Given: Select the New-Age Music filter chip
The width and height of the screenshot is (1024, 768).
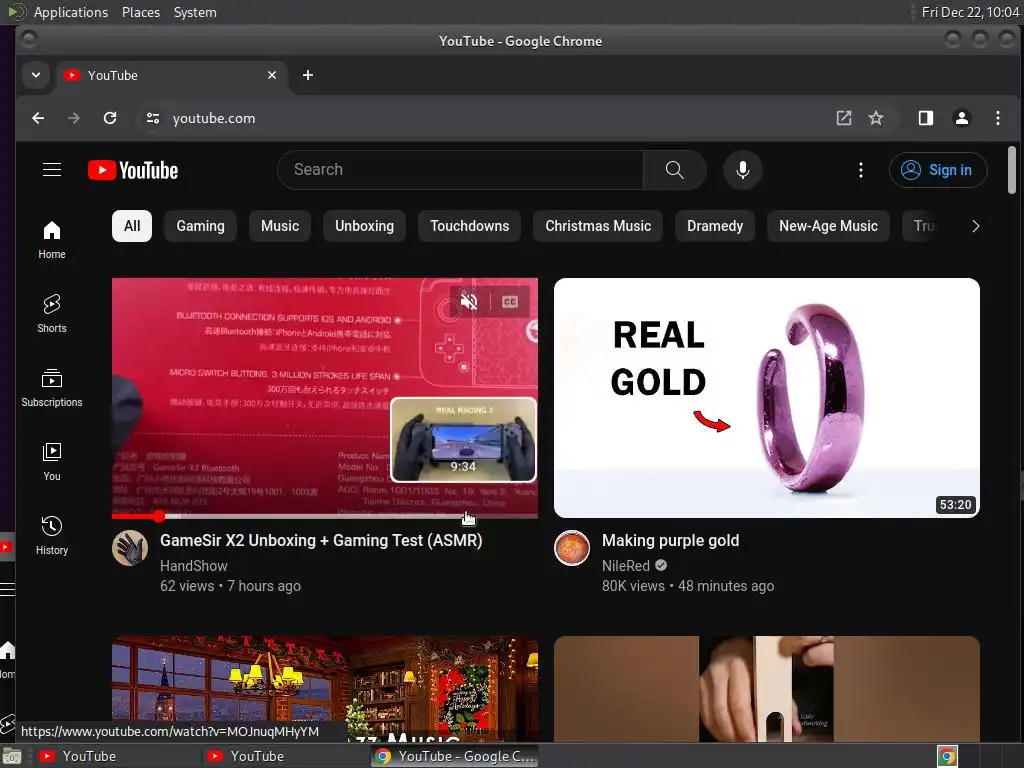Looking at the screenshot, I should 828,226.
